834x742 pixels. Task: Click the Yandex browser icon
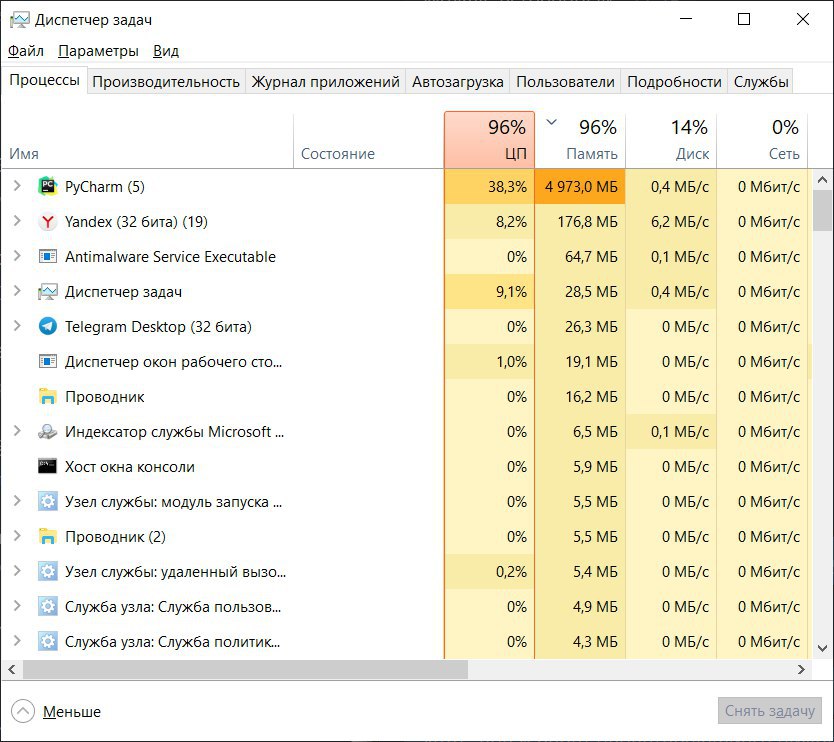(47, 222)
